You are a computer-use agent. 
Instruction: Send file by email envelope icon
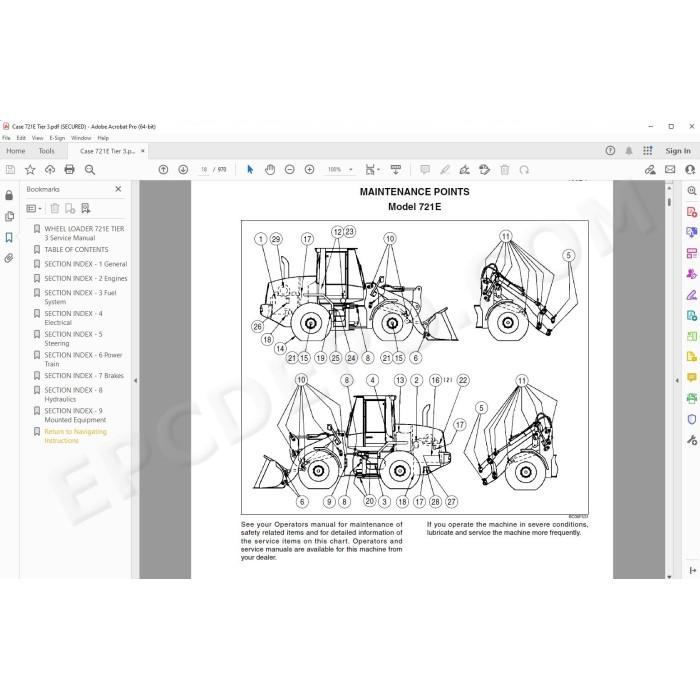[x=670, y=170]
